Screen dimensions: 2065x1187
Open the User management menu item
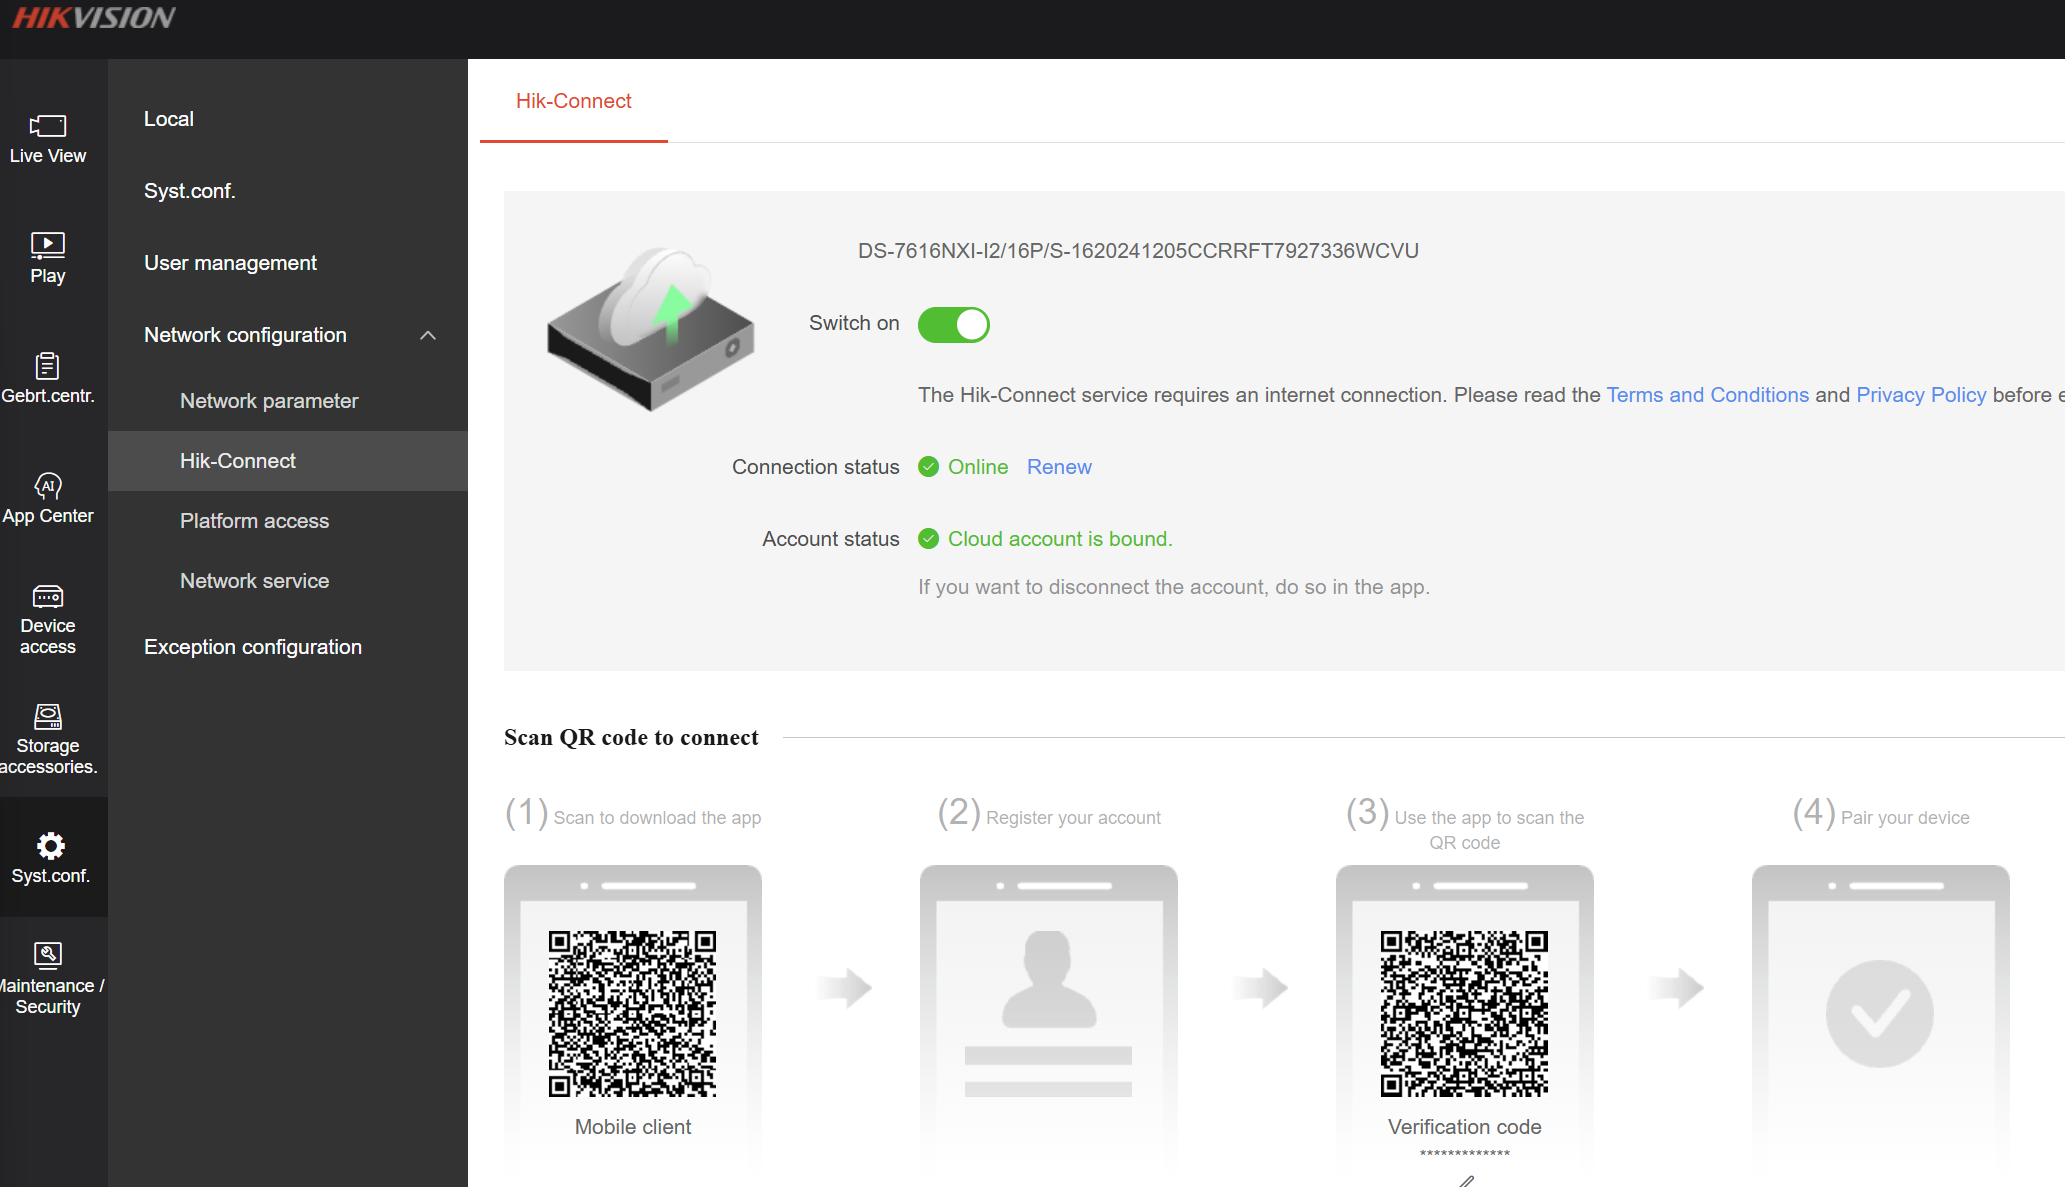click(x=230, y=263)
